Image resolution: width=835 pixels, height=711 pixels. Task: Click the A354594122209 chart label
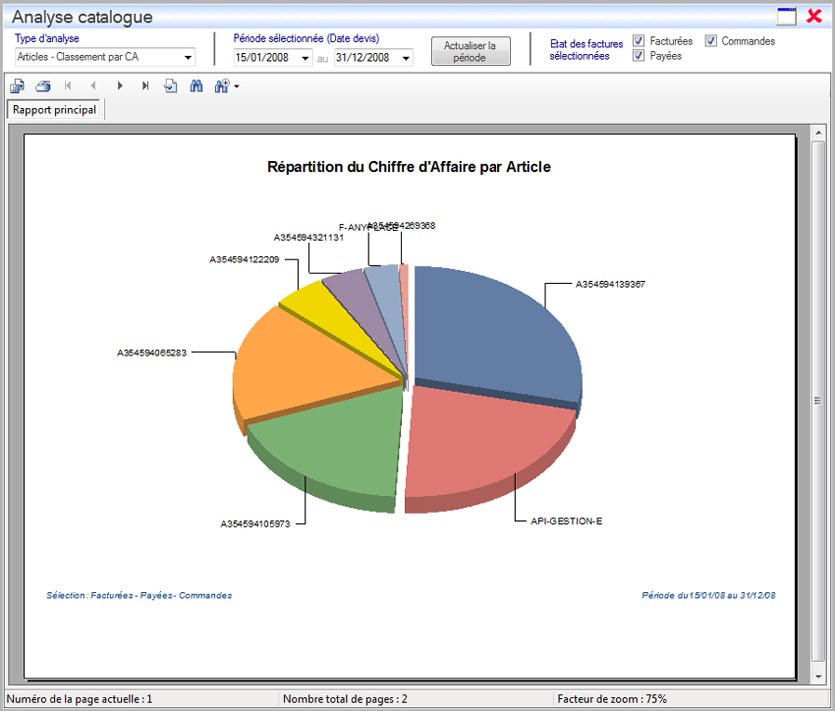(x=244, y=260)
